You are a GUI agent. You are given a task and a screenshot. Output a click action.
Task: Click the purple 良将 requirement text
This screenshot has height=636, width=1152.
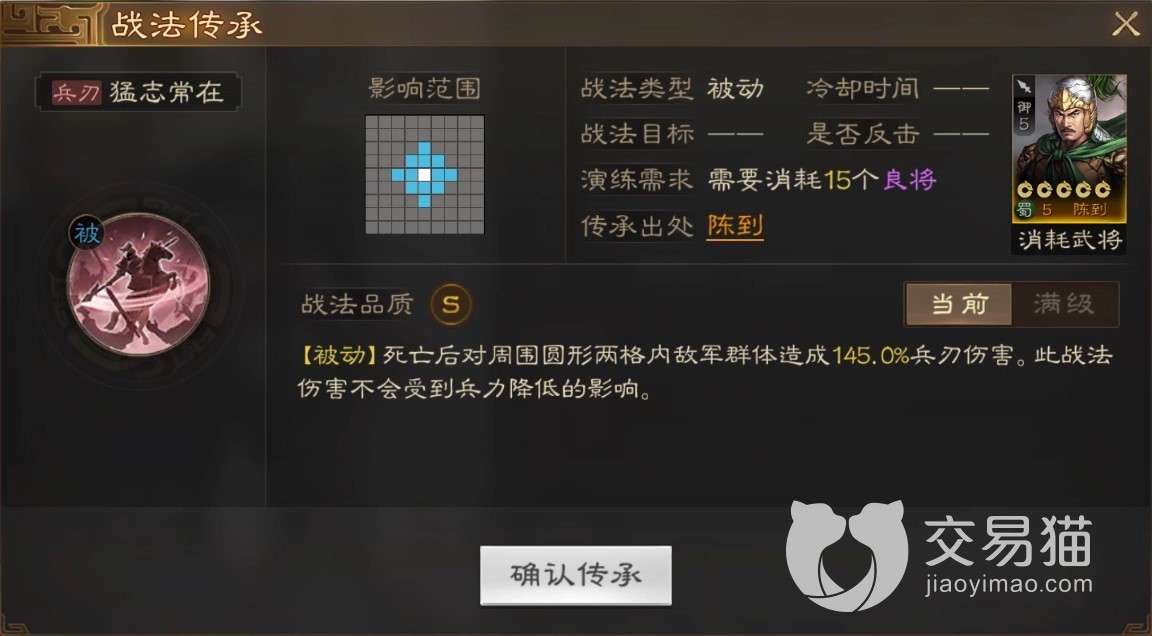click(910, 179)
